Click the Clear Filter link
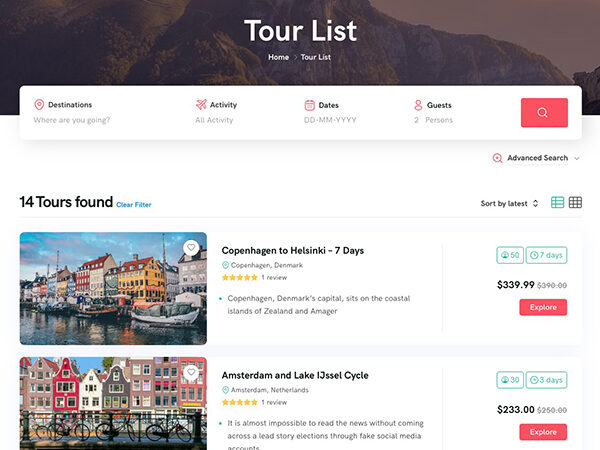The height and width of the screenshot is (450, 600). point(134,205)
